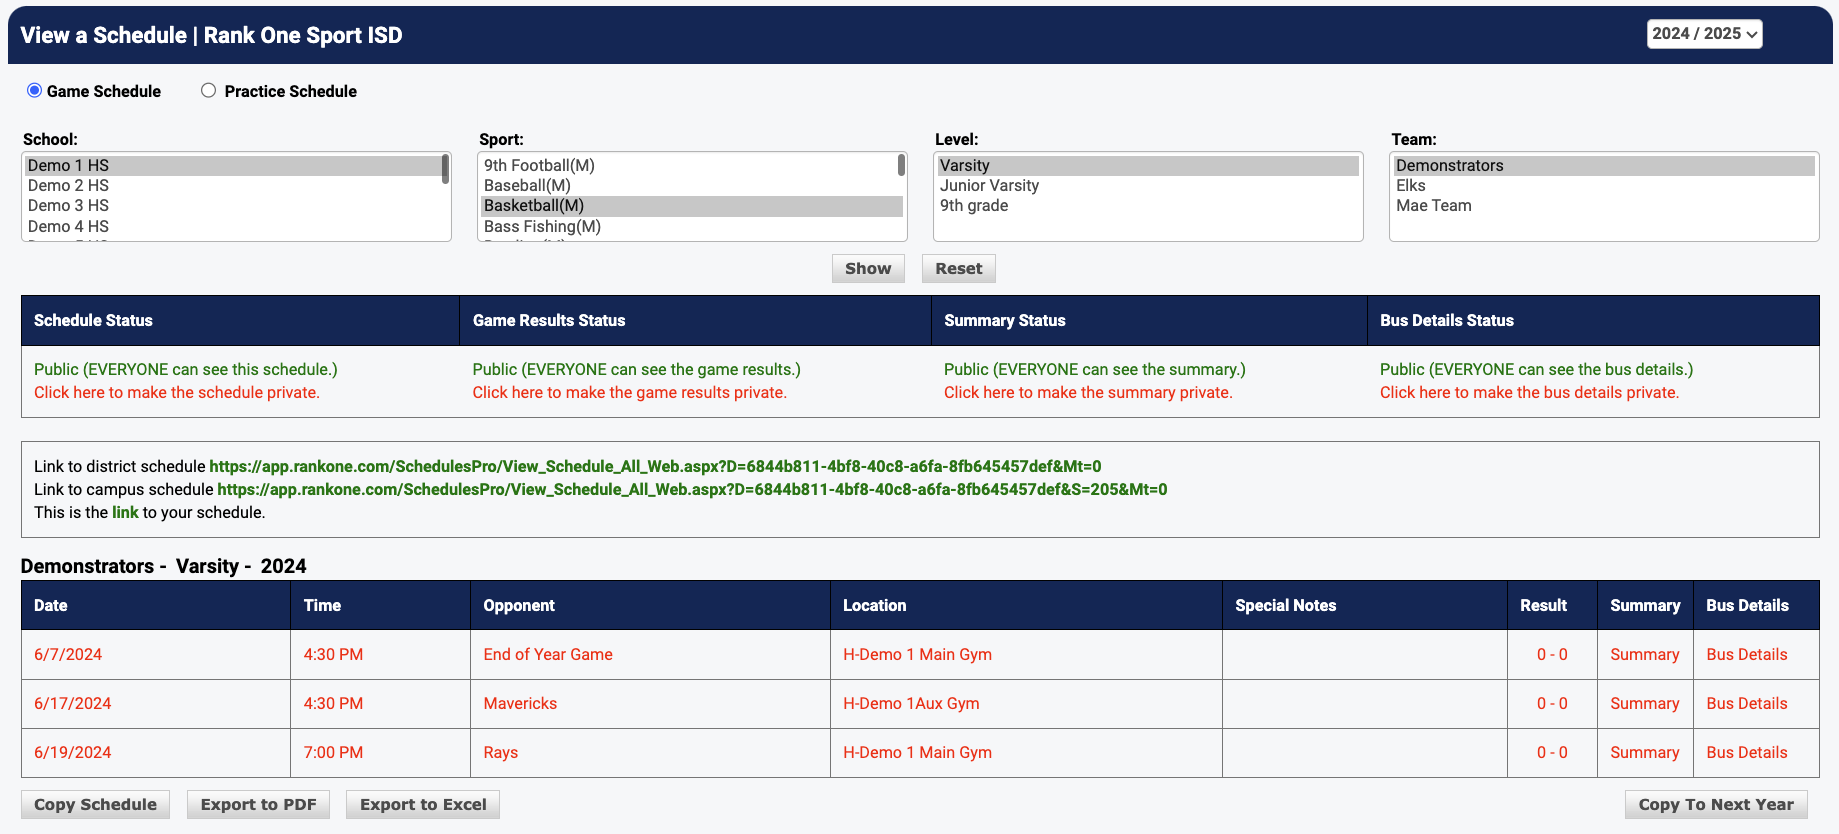Select Baseball(M) in Sport list
The image size is (1839, 834).
pos(690,185)
